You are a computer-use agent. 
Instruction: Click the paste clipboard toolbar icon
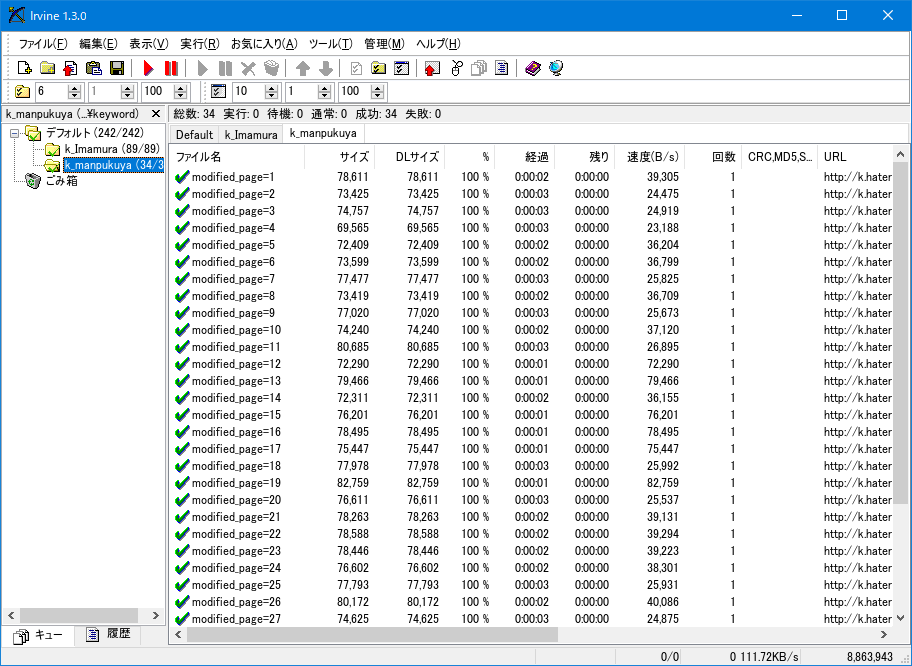click(x=94, y=69)
